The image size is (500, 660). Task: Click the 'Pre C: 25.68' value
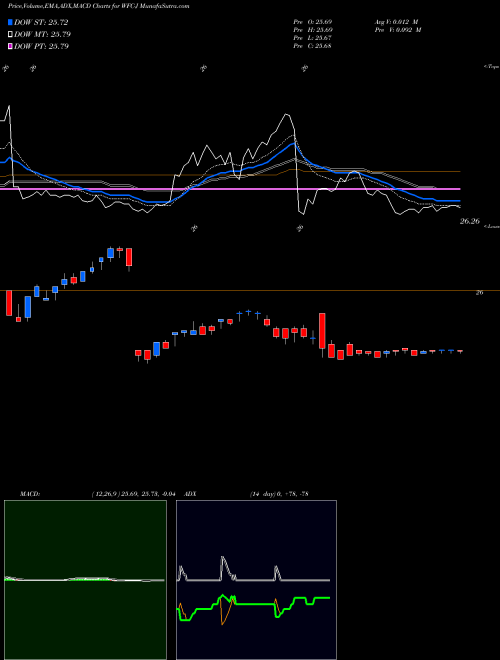(313, 46)
